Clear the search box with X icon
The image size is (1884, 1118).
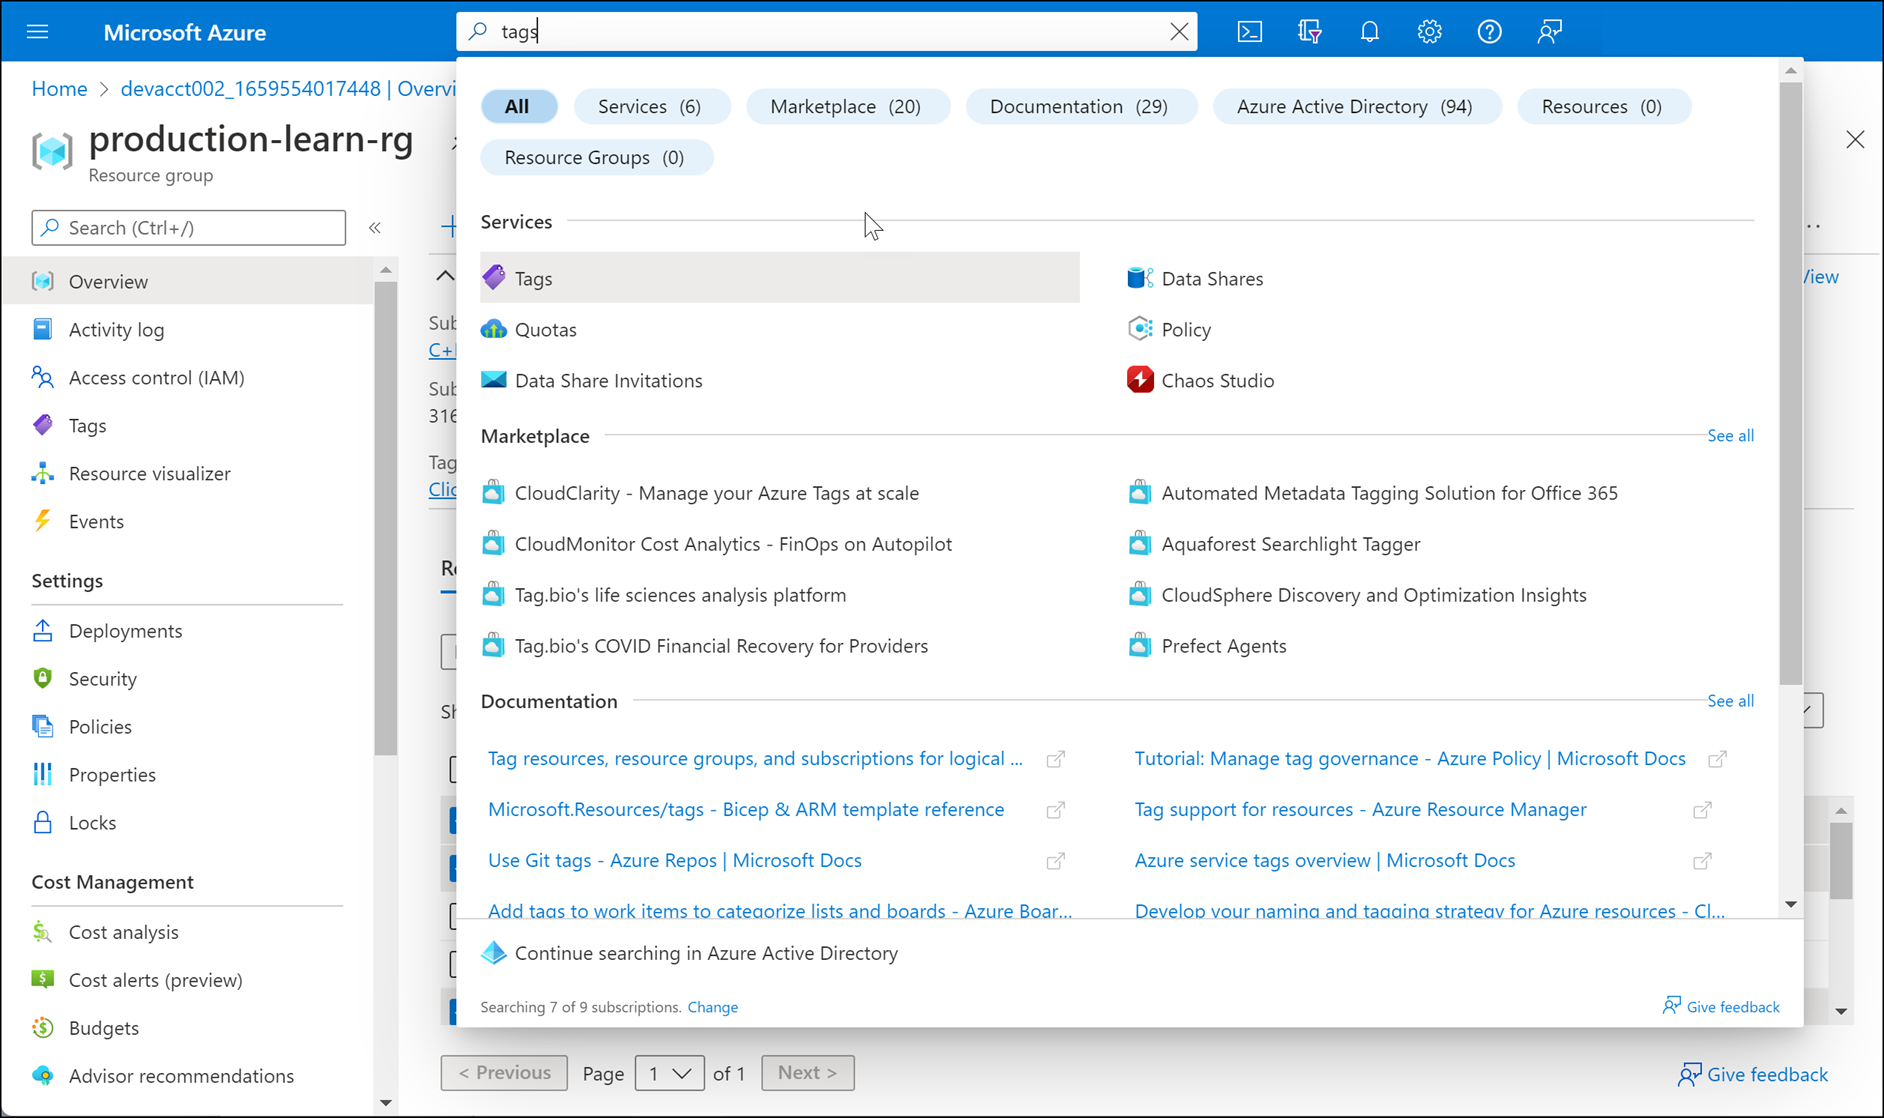point(1179,32)
